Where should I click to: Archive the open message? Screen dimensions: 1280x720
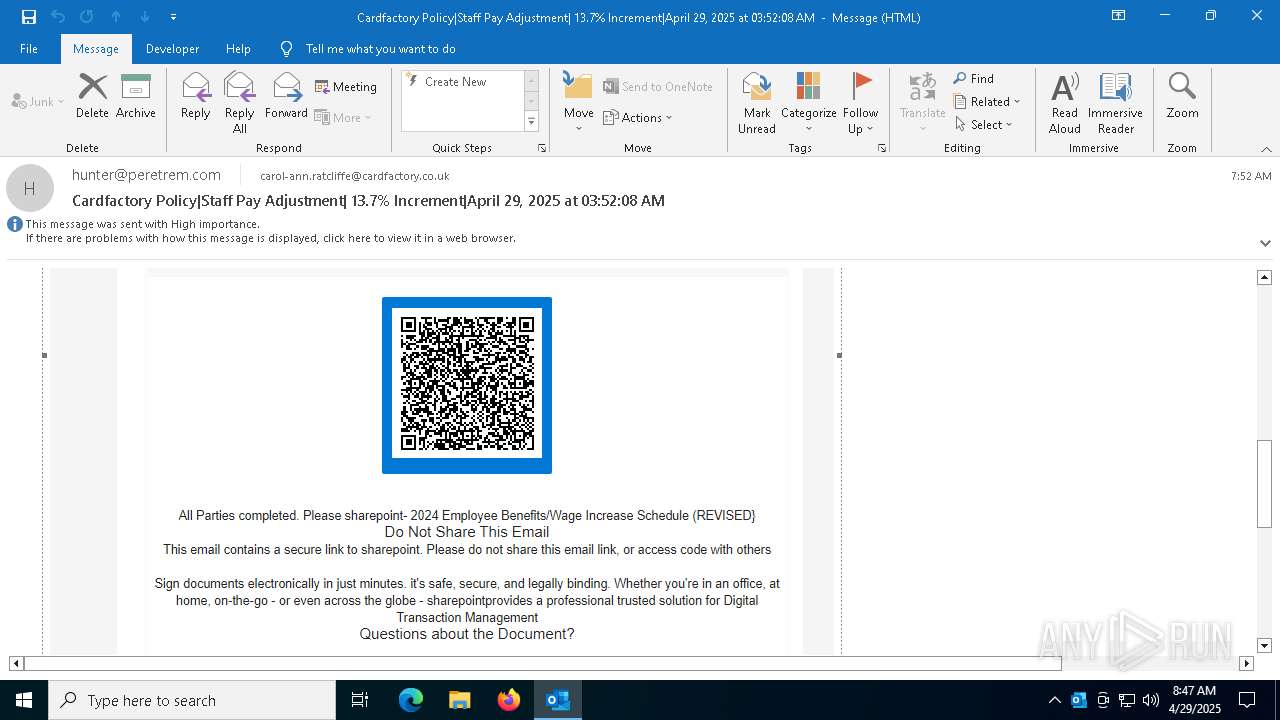click(136, 97)
